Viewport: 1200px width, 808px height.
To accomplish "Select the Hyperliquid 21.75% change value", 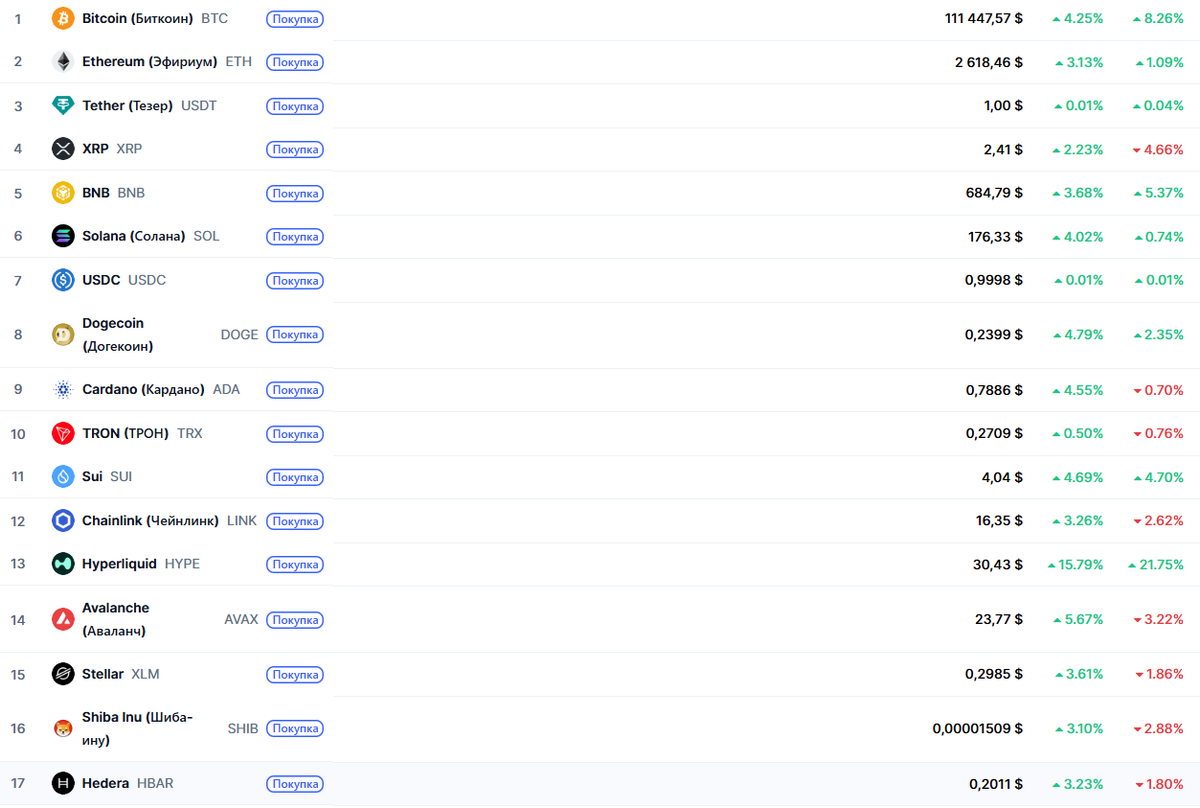I will 1156,564.
